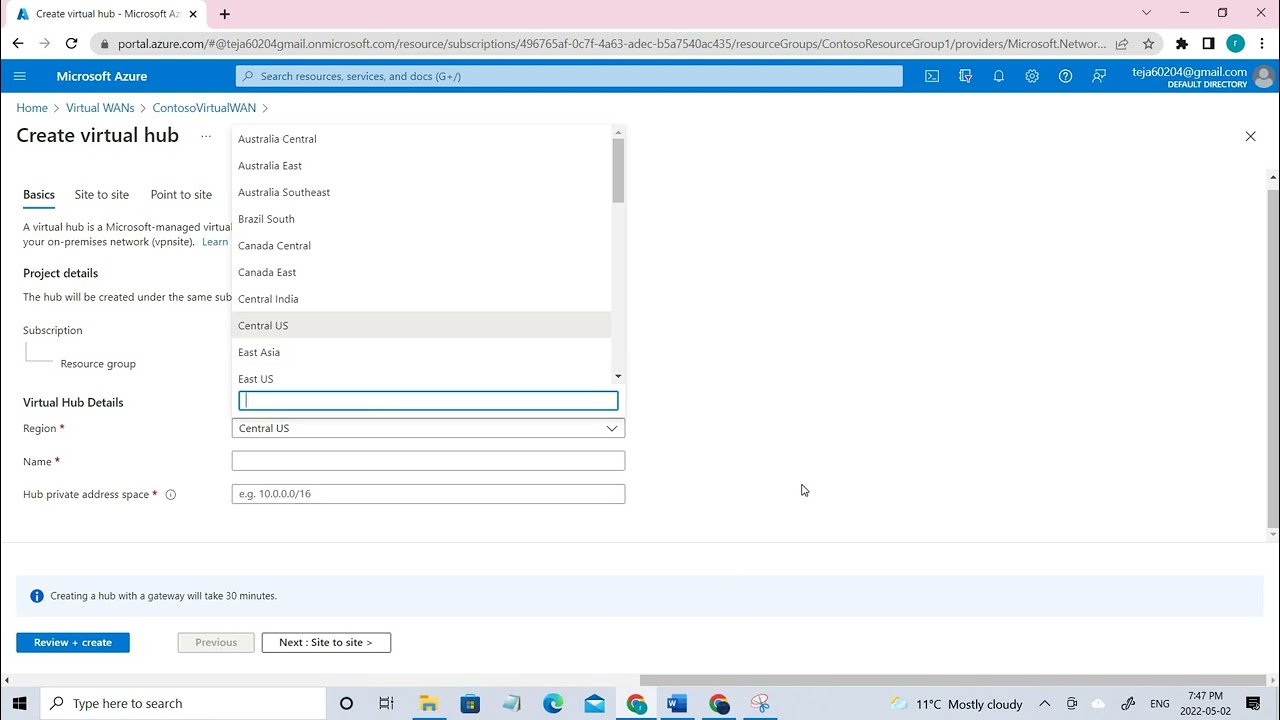The height and width of the screenshot is (720, 1280).
Task: Click the Windows taskbar search box
Action: click(x=184, y=703)
